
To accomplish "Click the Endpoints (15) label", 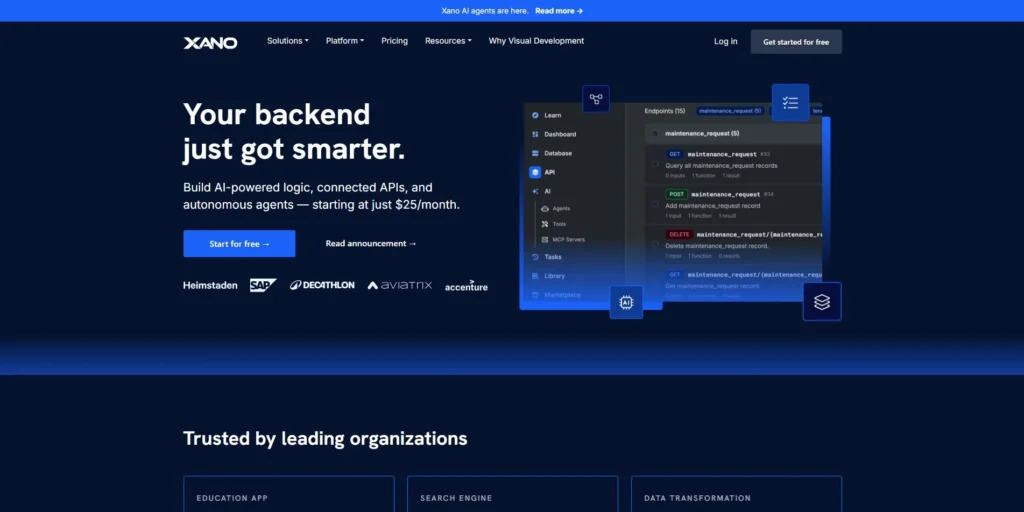I will [x=665, y=111].
